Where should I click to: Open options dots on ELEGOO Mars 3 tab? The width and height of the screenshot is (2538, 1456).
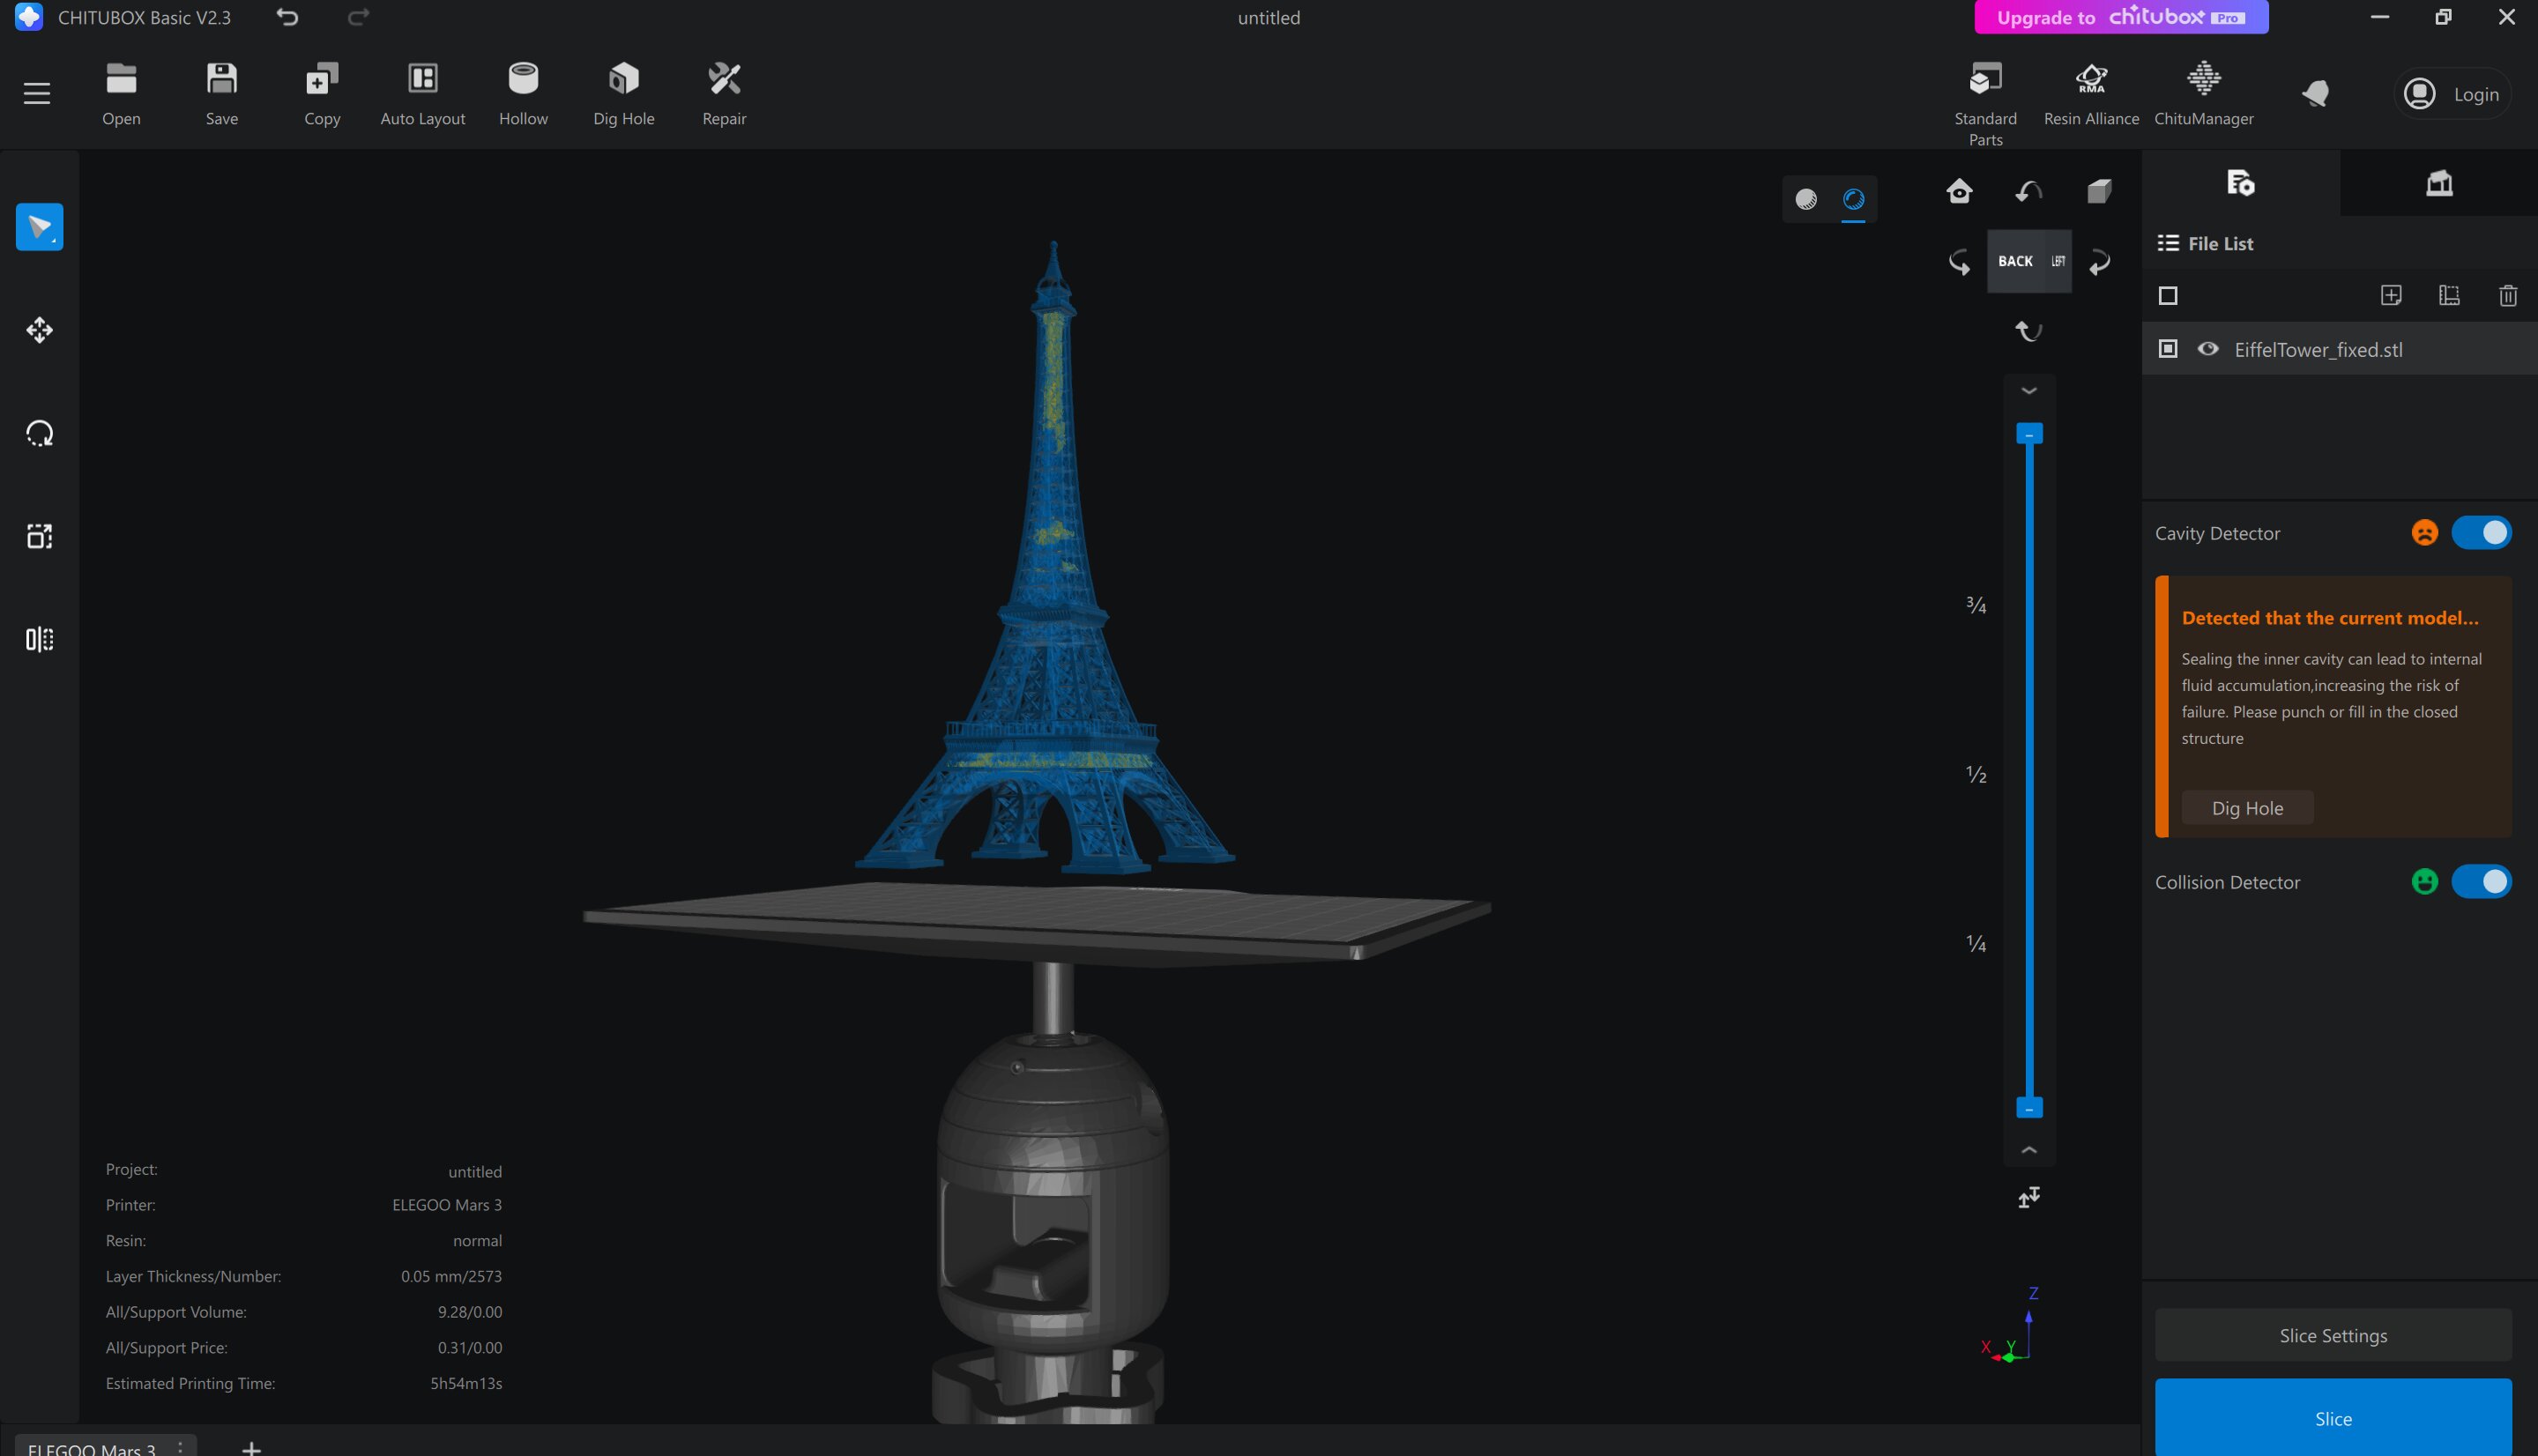pos(180,1448)
